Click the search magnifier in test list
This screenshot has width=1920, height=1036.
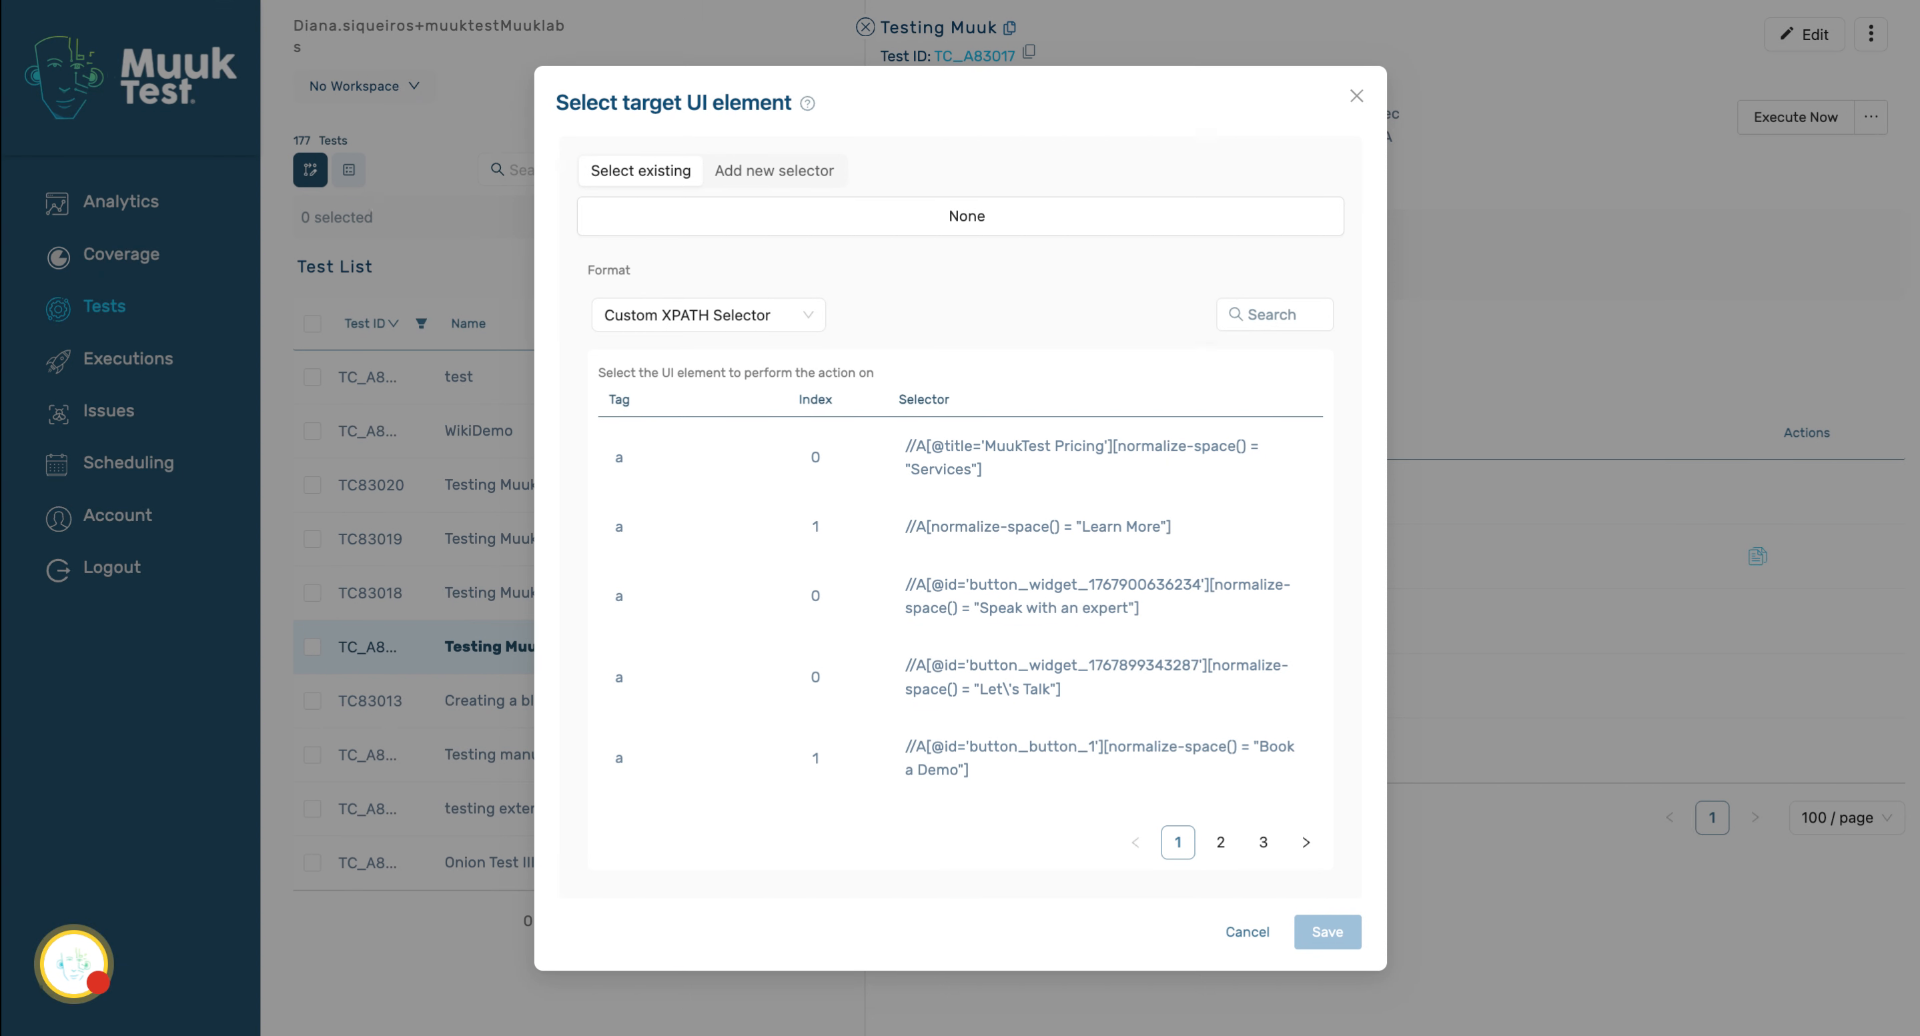click(x=497, y=170)
